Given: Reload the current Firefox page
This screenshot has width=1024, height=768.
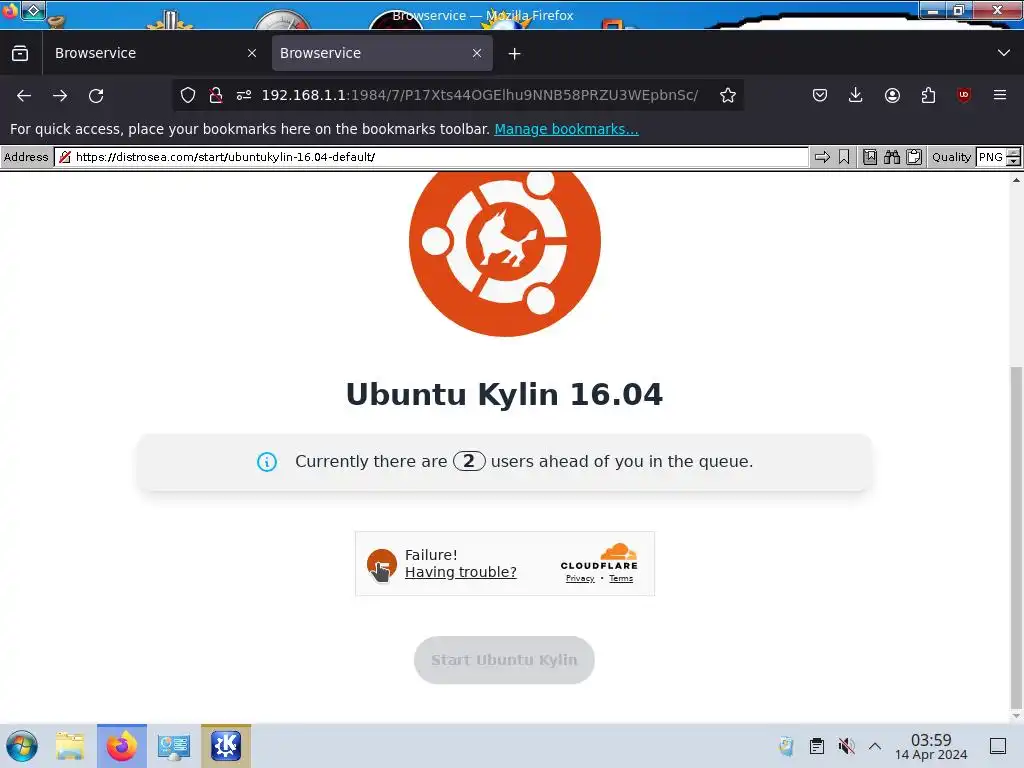Looking at the screenshot, I should pos(96,95).
